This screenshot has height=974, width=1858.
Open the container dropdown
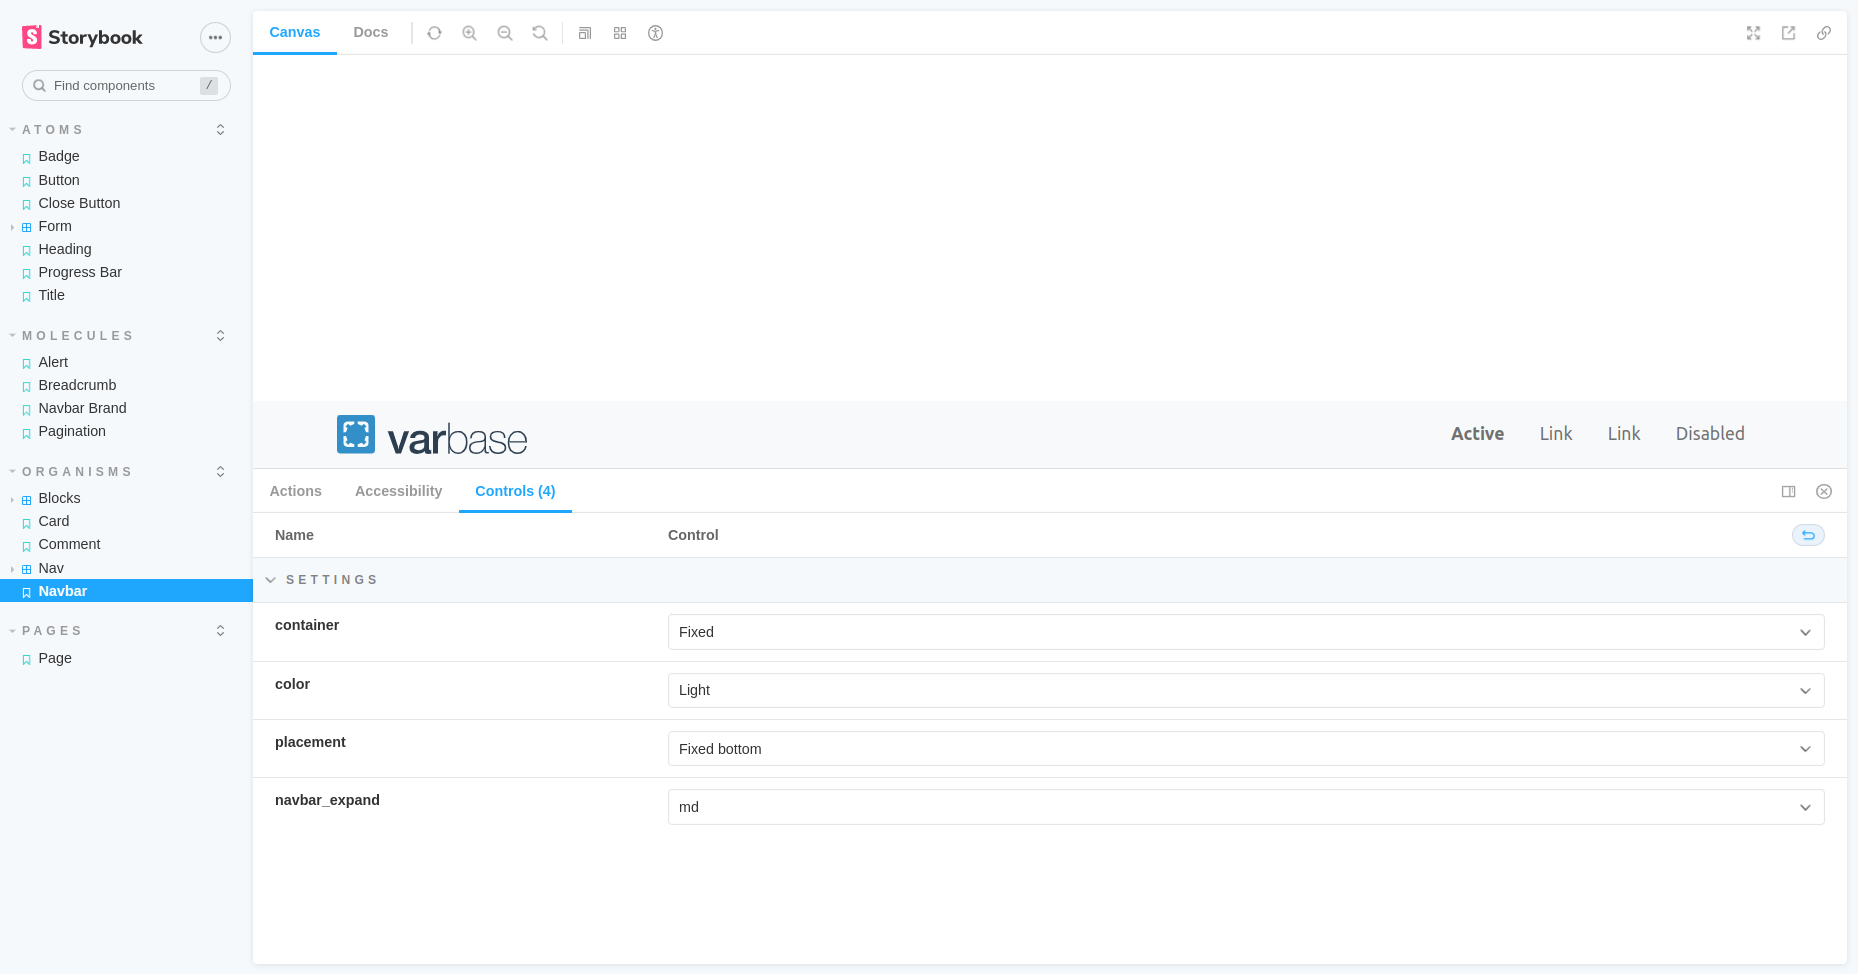point(1245,632)
